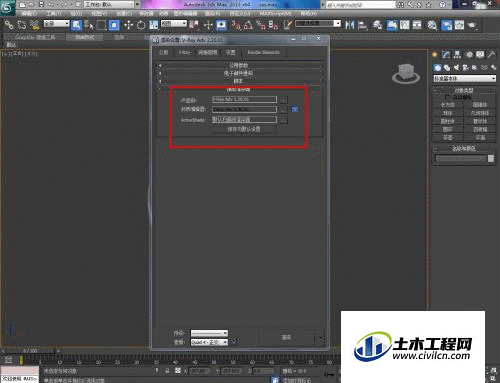The image size is (500, 383).
Task: Open the Layer Manager icon
Action: point(377,25)
